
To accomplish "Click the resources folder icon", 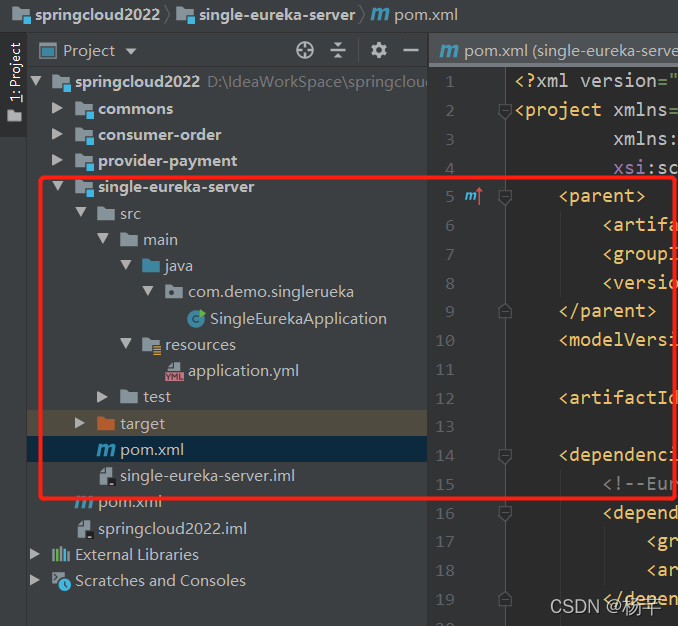I will point(152,345).
